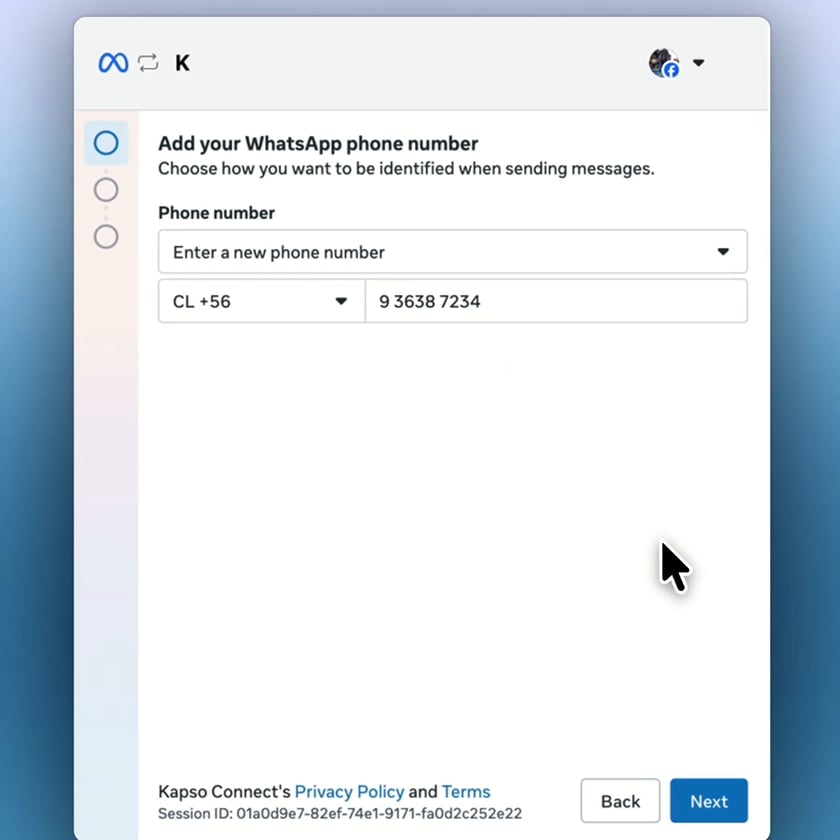
Task: Click the Kapso K logo
Action: 182,63
